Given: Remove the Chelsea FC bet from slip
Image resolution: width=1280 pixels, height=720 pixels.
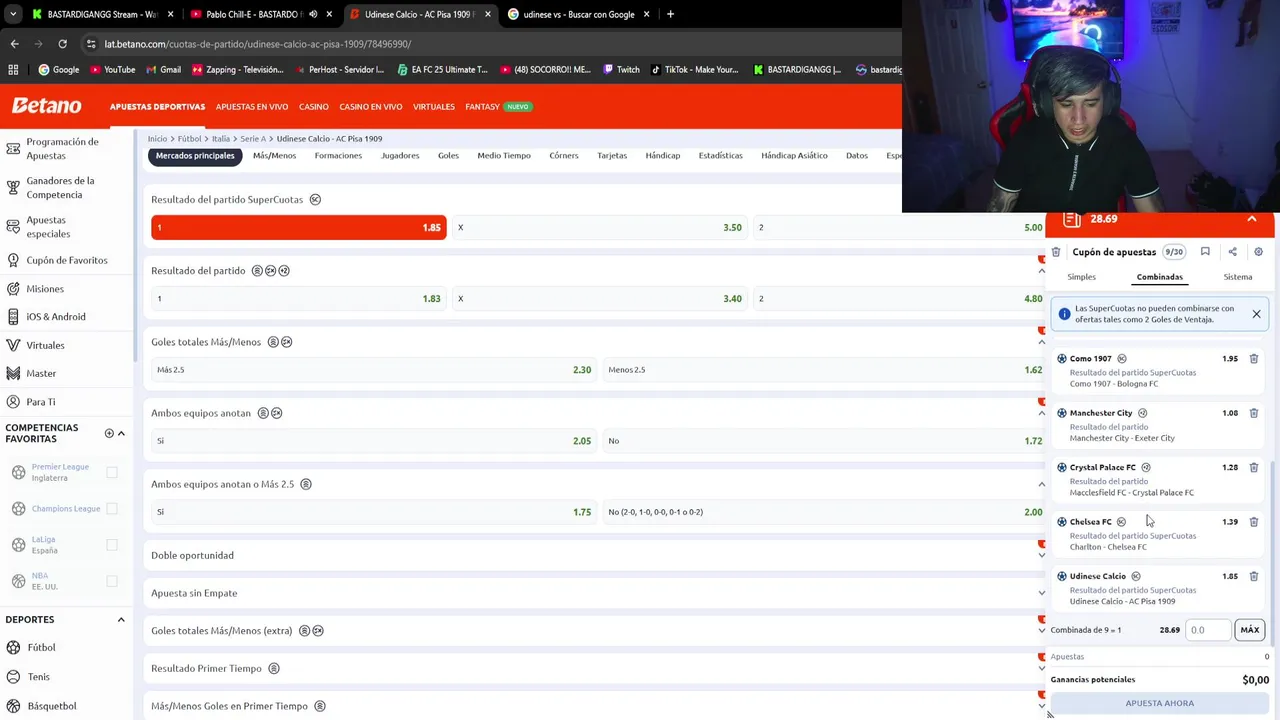Looking at the screenshot, I should 1253,522.
